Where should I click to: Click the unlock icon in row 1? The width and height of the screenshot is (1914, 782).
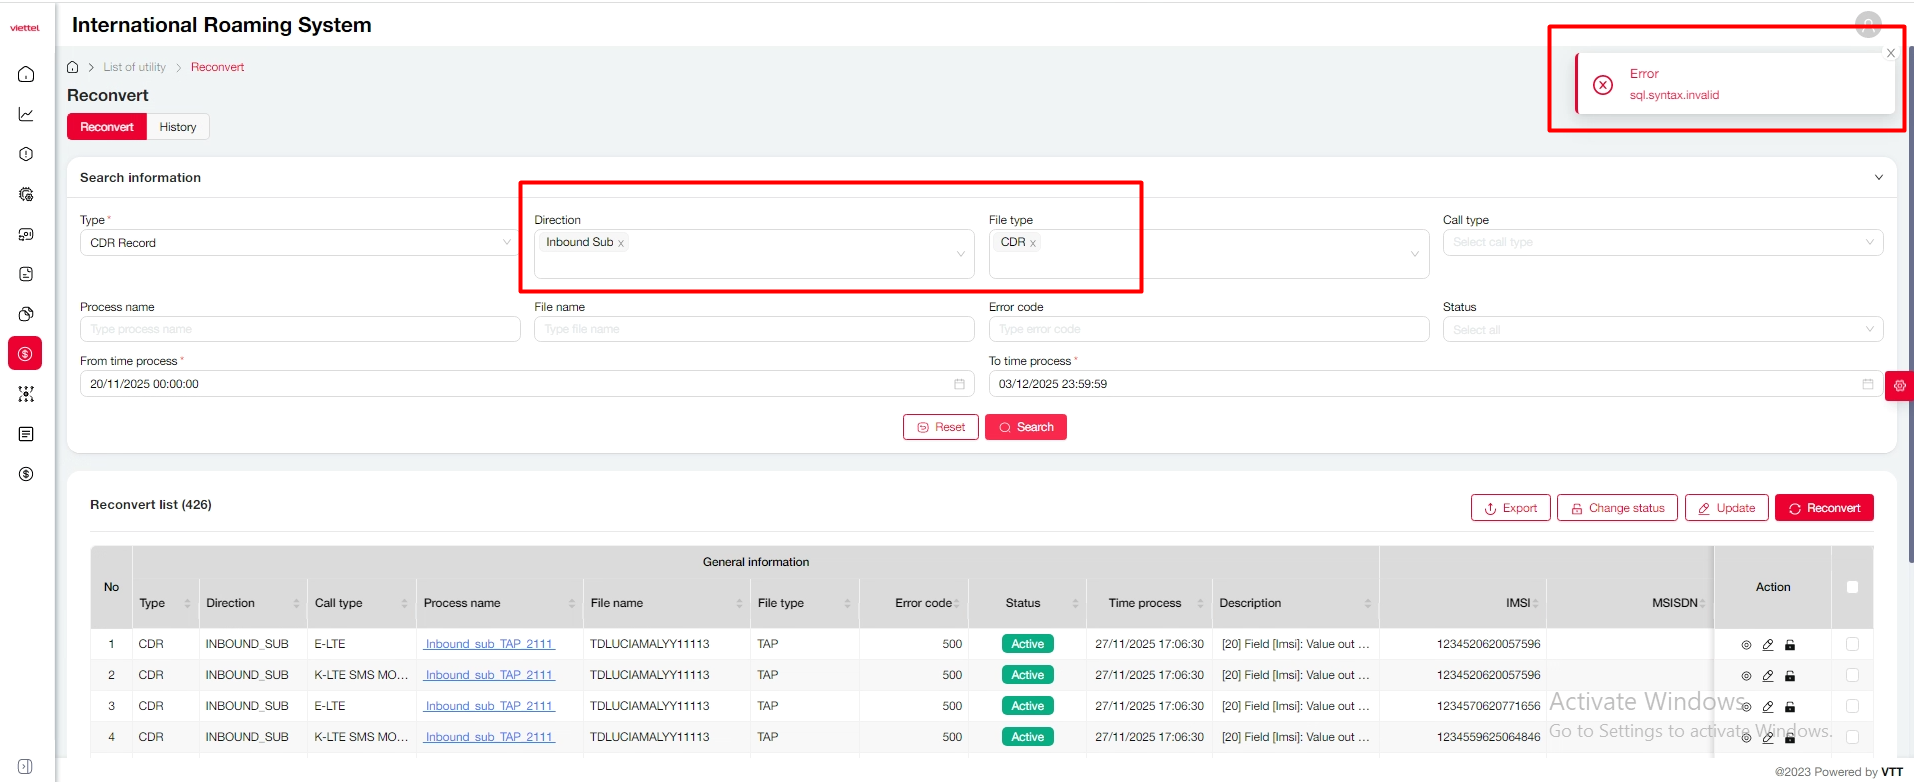[x=1790, y=645]
